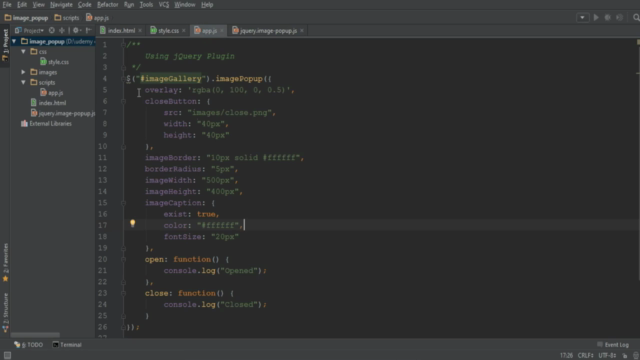Open the Event Log
The width and height of the screenshot is (640, 360).
[x=613, y=345]
